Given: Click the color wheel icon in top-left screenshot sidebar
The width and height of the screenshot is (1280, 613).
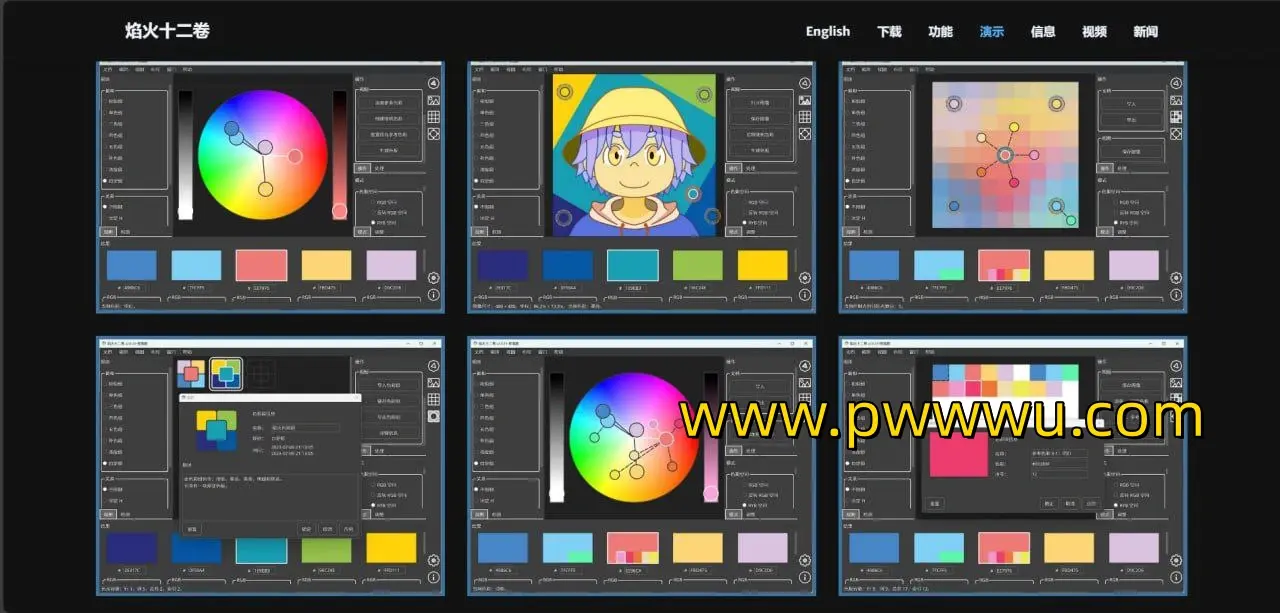Looking at the screenshot, I should pyautogui.click(x=434, y=84).
